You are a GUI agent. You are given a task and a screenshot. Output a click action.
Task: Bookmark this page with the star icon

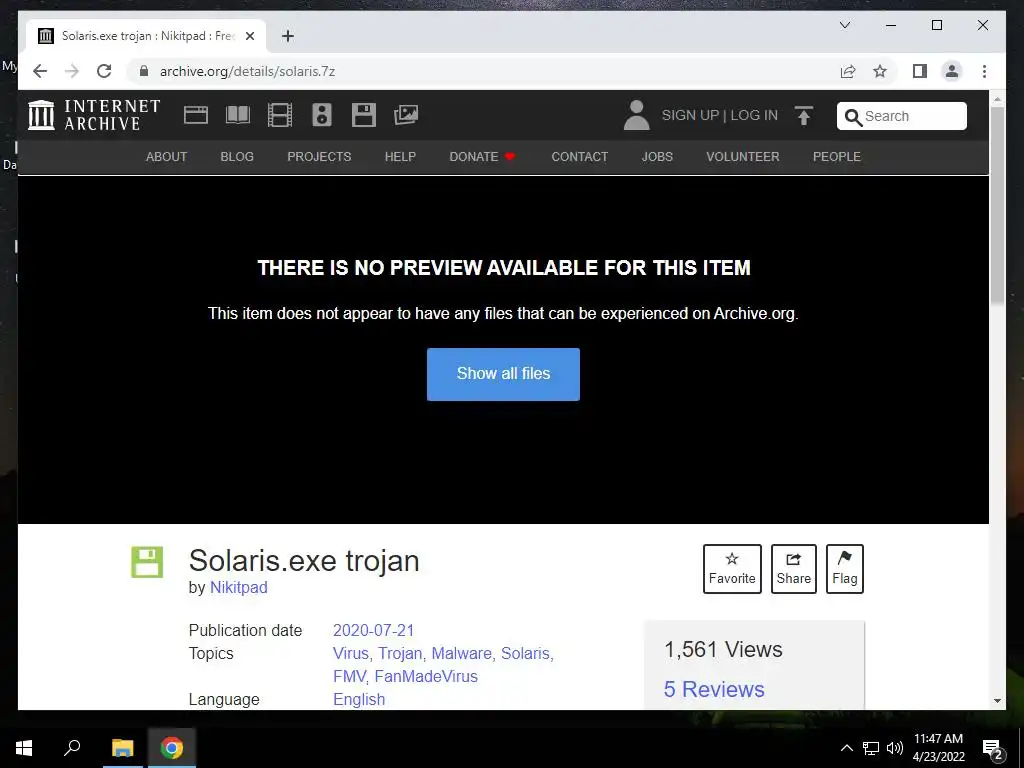(880, 71)
